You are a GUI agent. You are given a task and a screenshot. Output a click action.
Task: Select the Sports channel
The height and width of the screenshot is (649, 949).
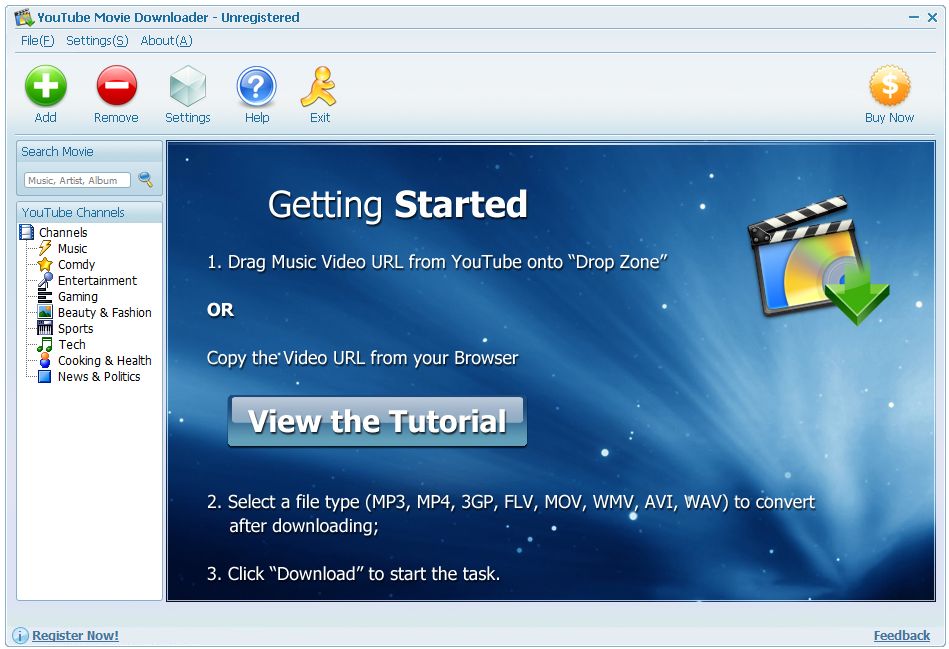click(76, 329)
